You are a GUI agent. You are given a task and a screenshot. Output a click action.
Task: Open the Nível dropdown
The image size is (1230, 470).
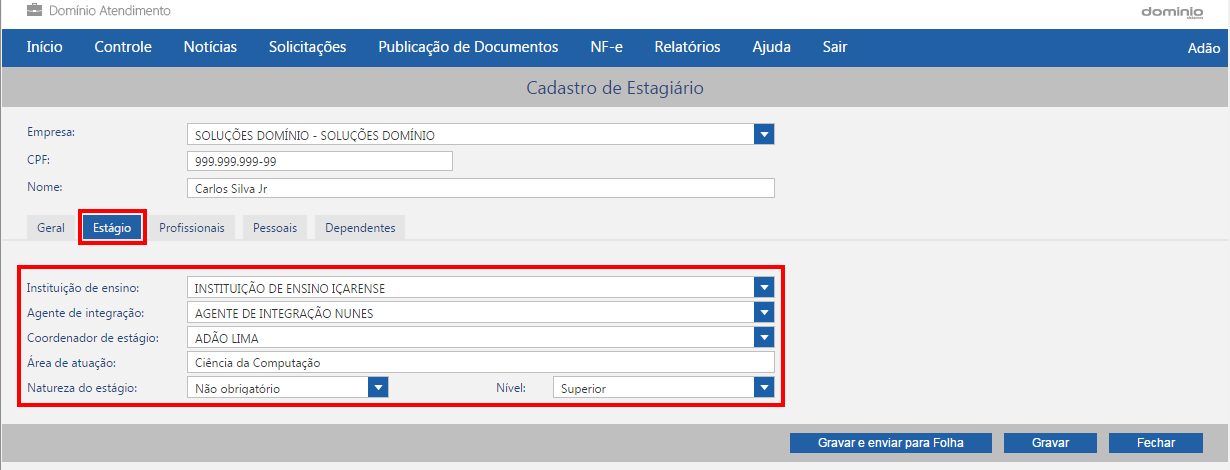(x=764, y=388)
